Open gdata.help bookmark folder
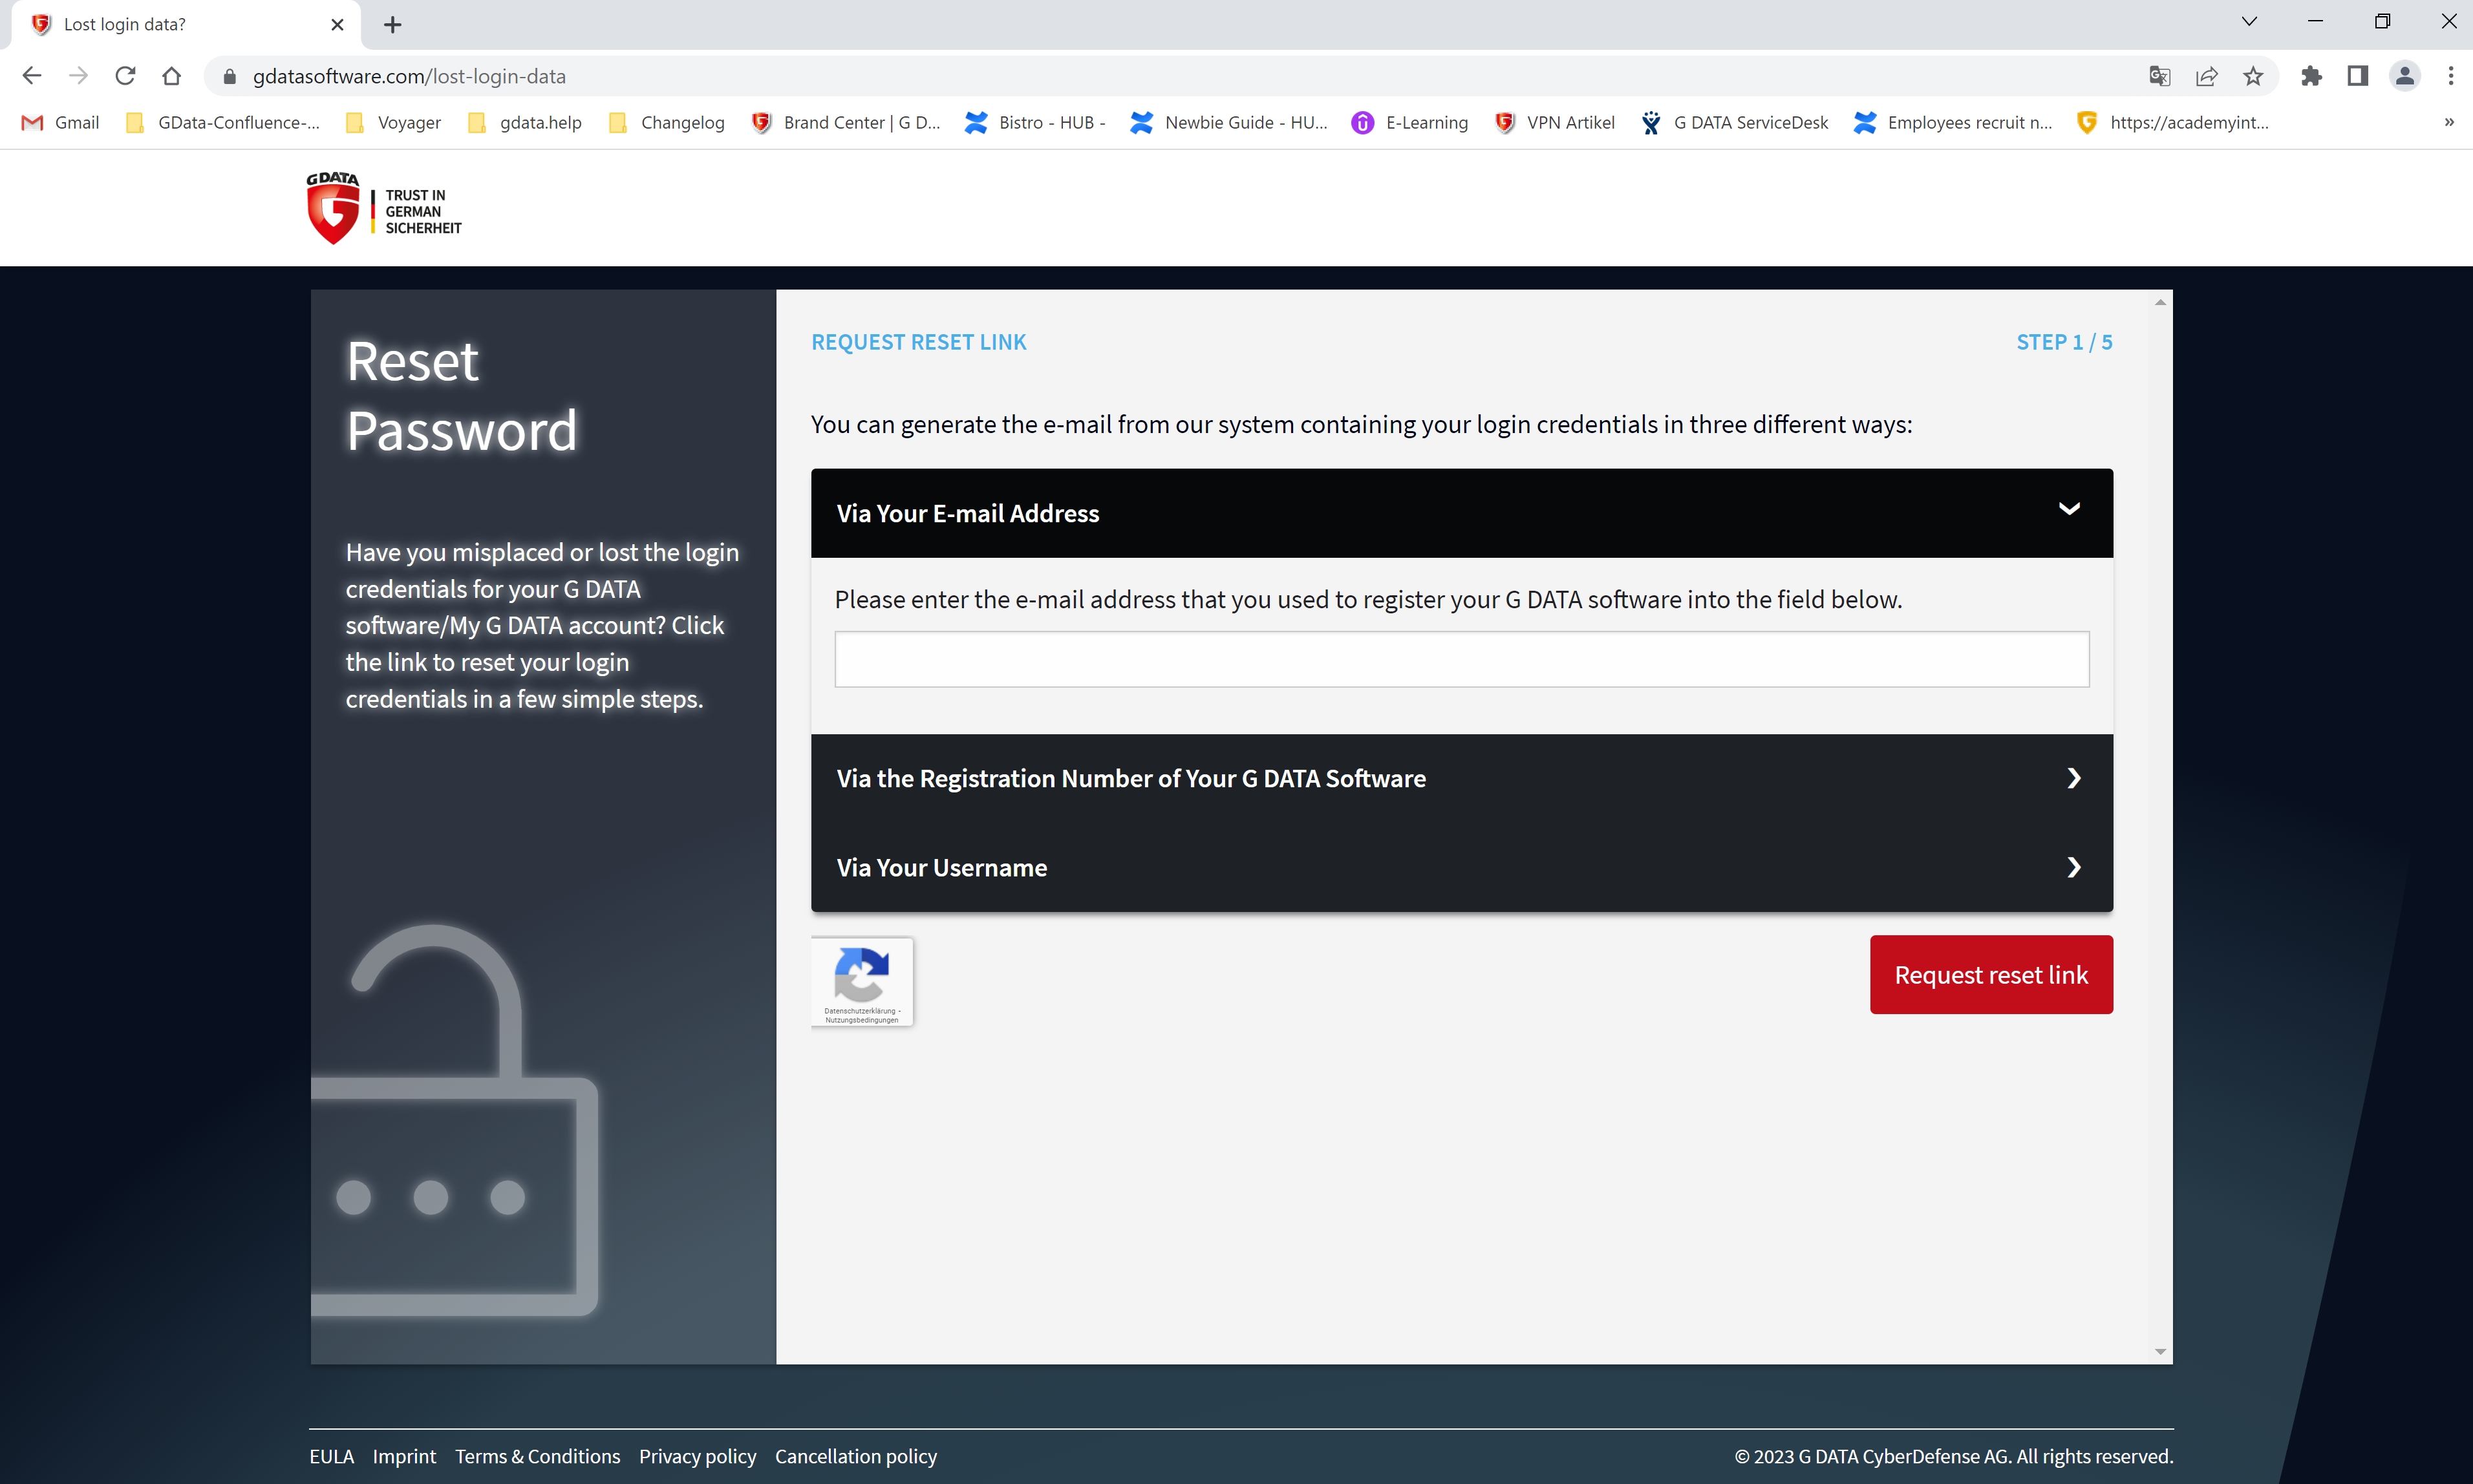The width and height of the screenshot is (2473, 1484). tap(525, 122)
